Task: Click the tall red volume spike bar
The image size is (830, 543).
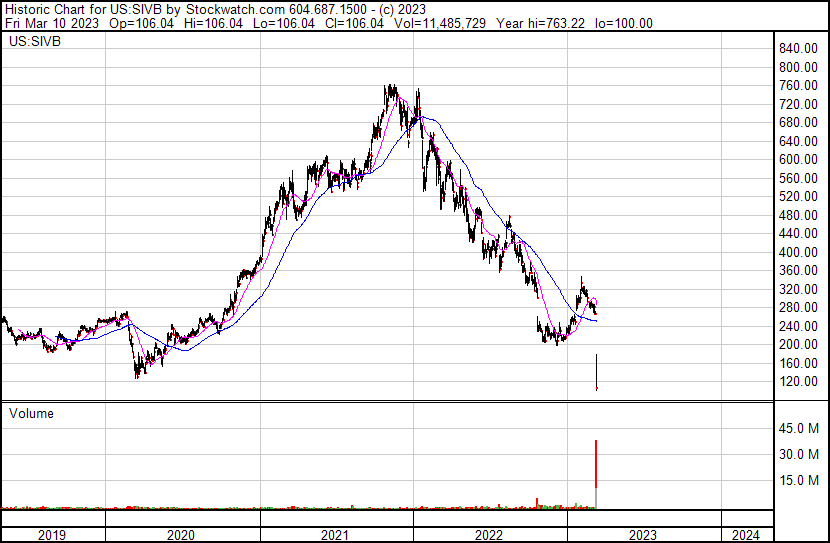Action: point(596,464)
